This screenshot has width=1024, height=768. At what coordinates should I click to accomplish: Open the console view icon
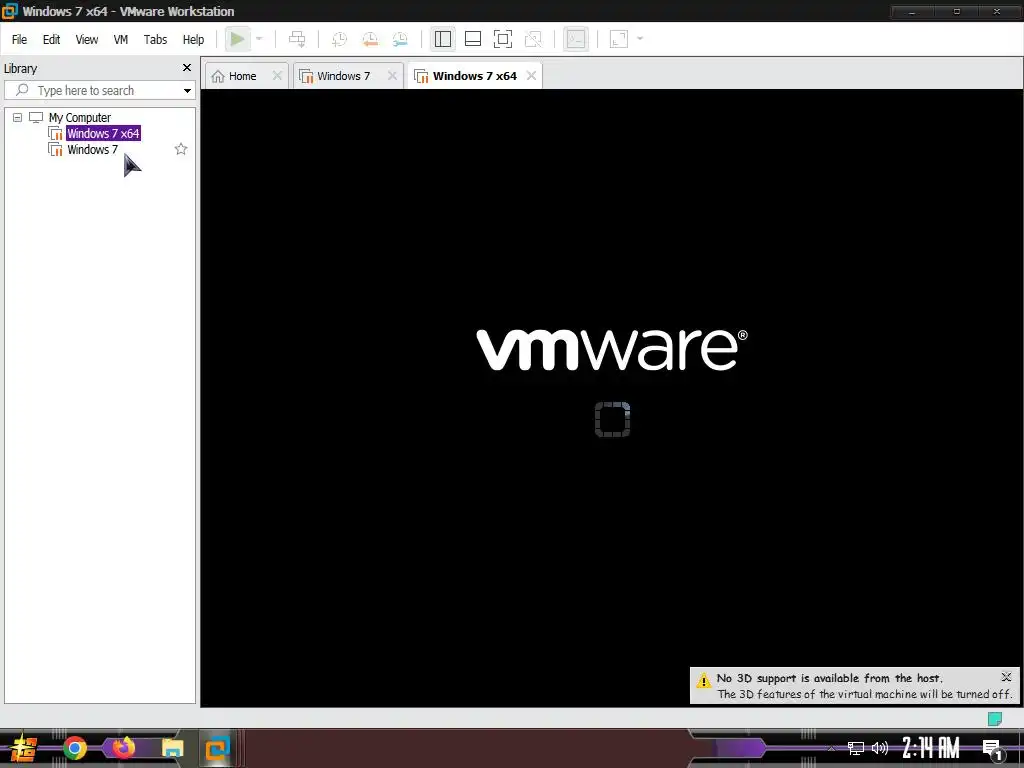575,39
